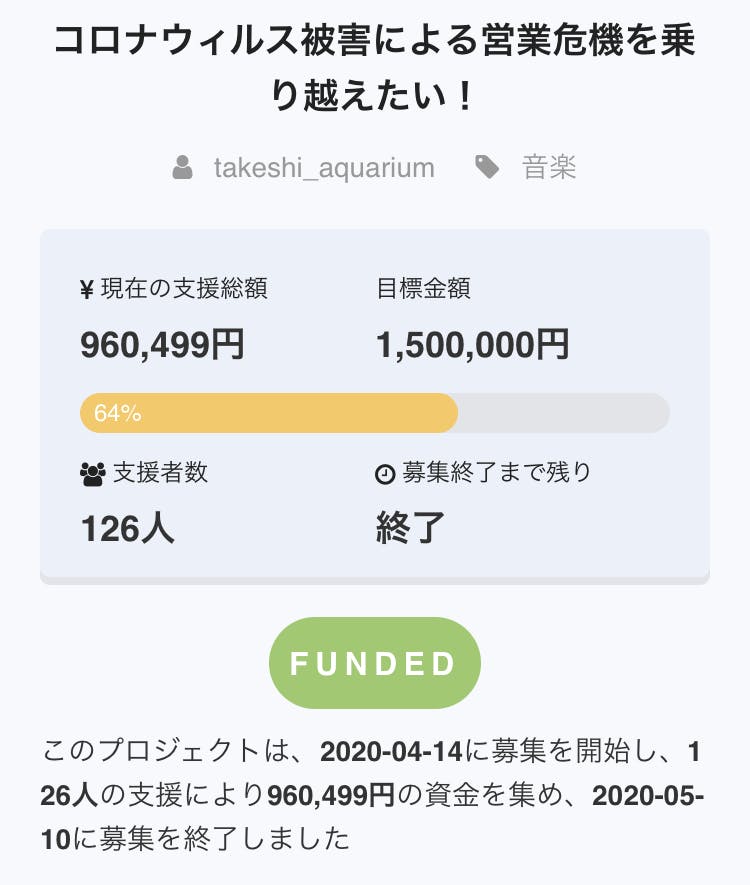The height and width of the screenshot is (885, 750).
Task: Click the 1,500,000円 goal amount
Action: point(472,345)
